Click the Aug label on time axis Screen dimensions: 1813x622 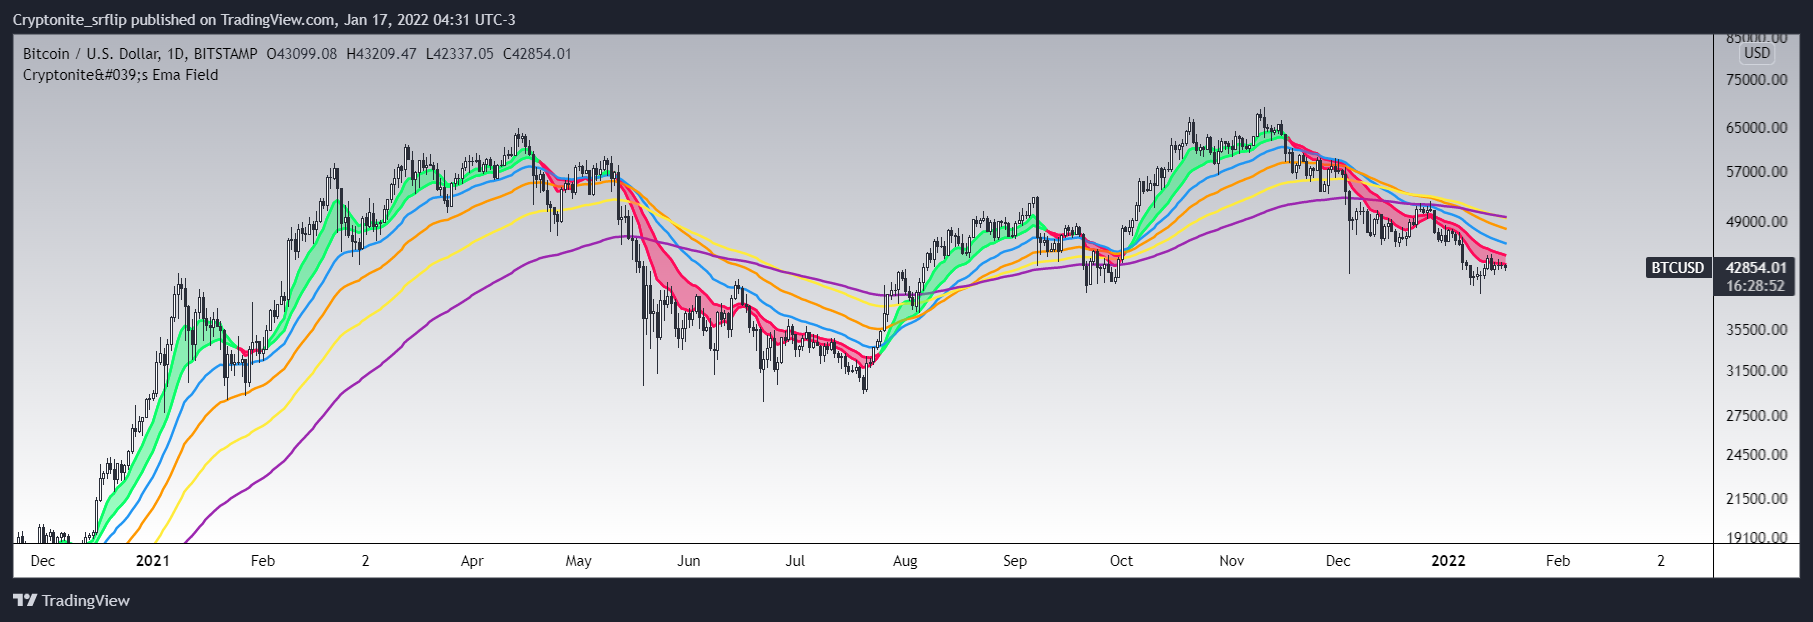pos(905,561)
